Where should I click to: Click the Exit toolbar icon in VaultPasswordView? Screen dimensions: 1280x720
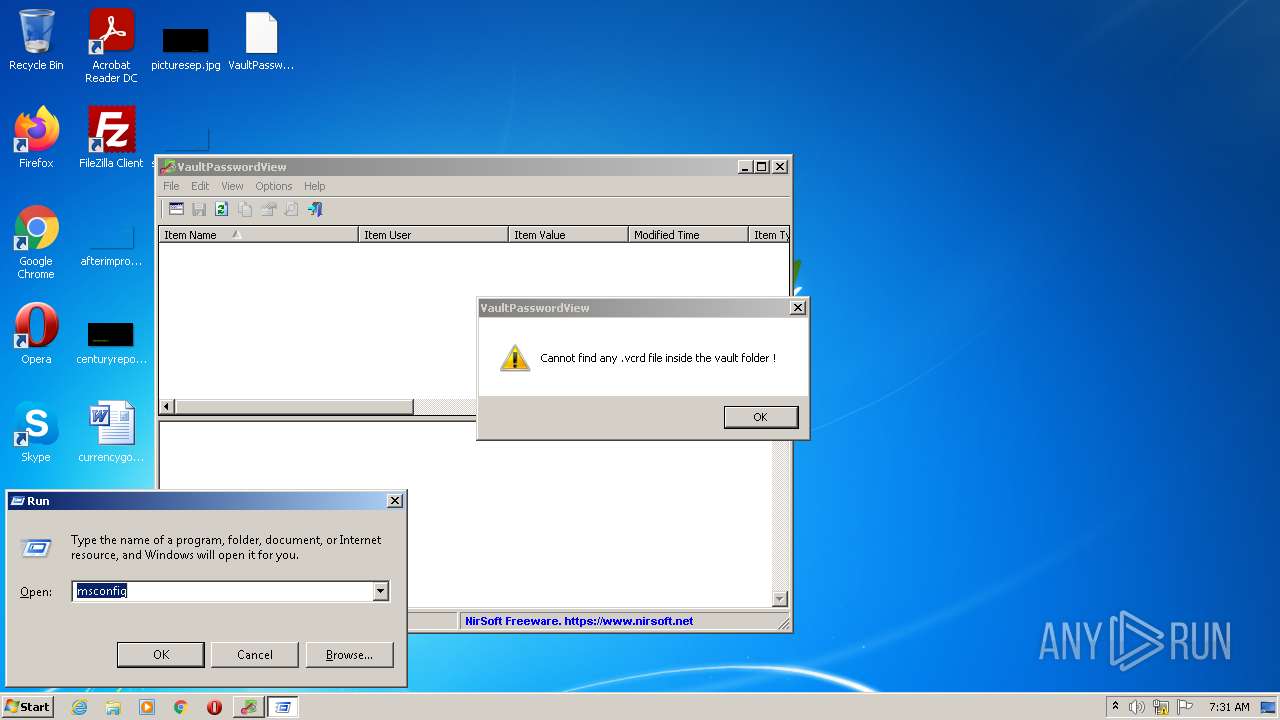[x=315, y=209]
